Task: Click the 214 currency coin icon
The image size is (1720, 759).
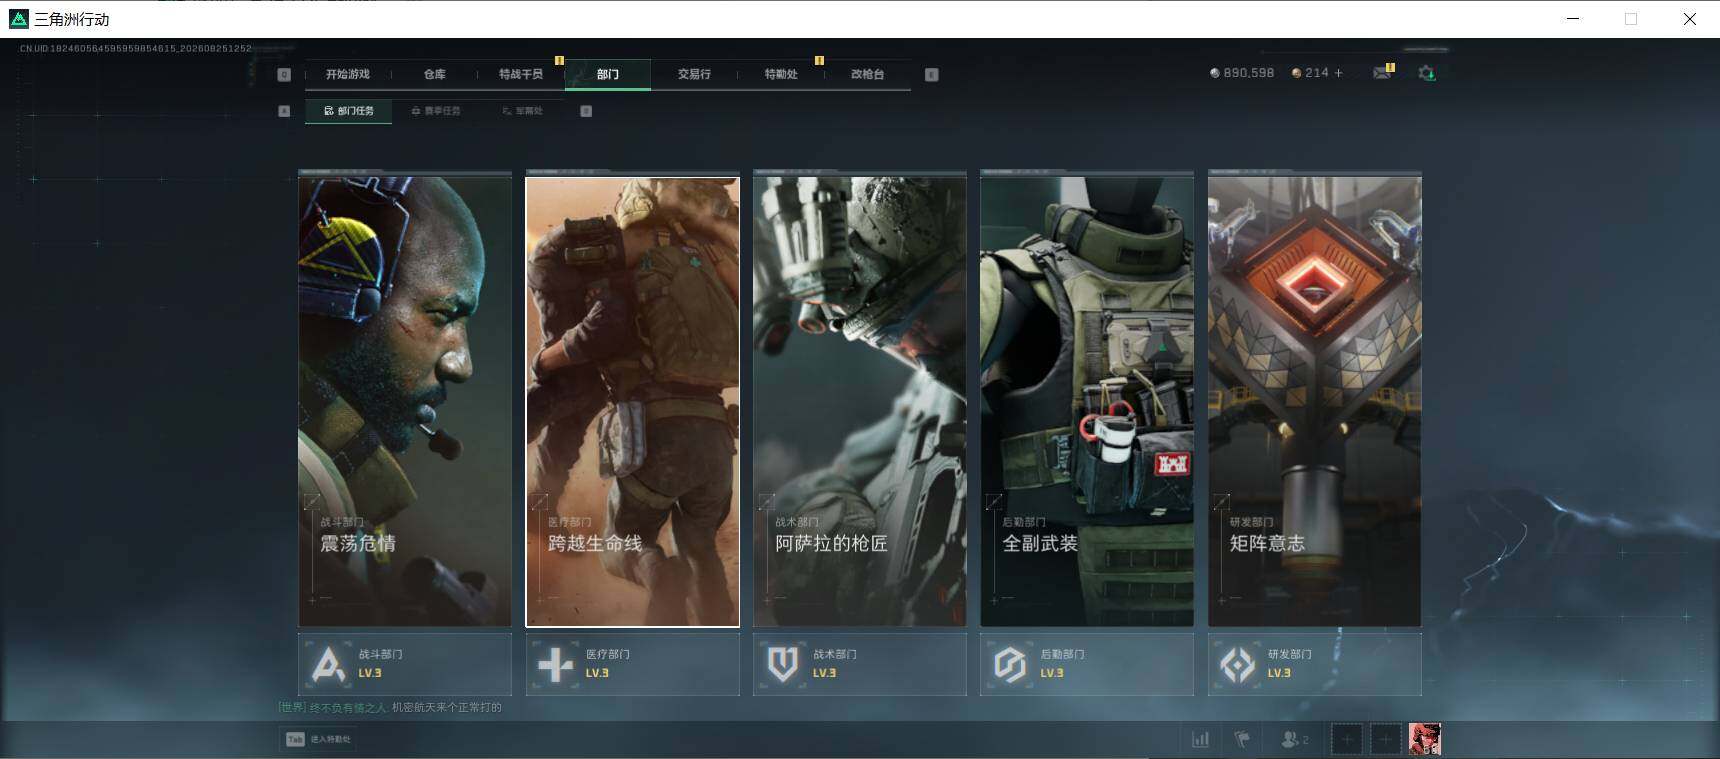Action: pyautogui.click(x=1297, y=73)
